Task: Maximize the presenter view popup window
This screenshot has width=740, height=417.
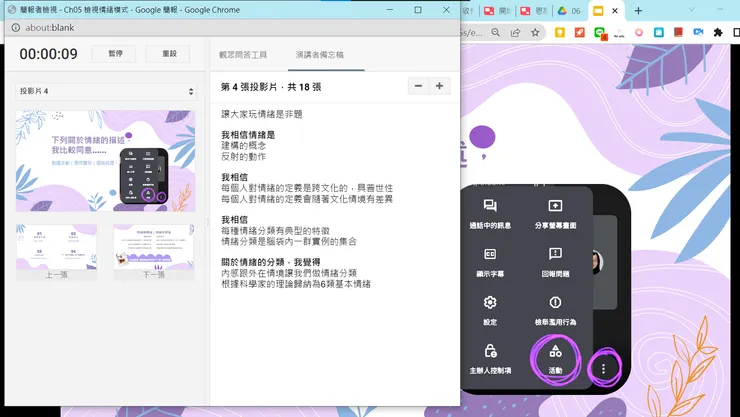Action: [418, 10]
